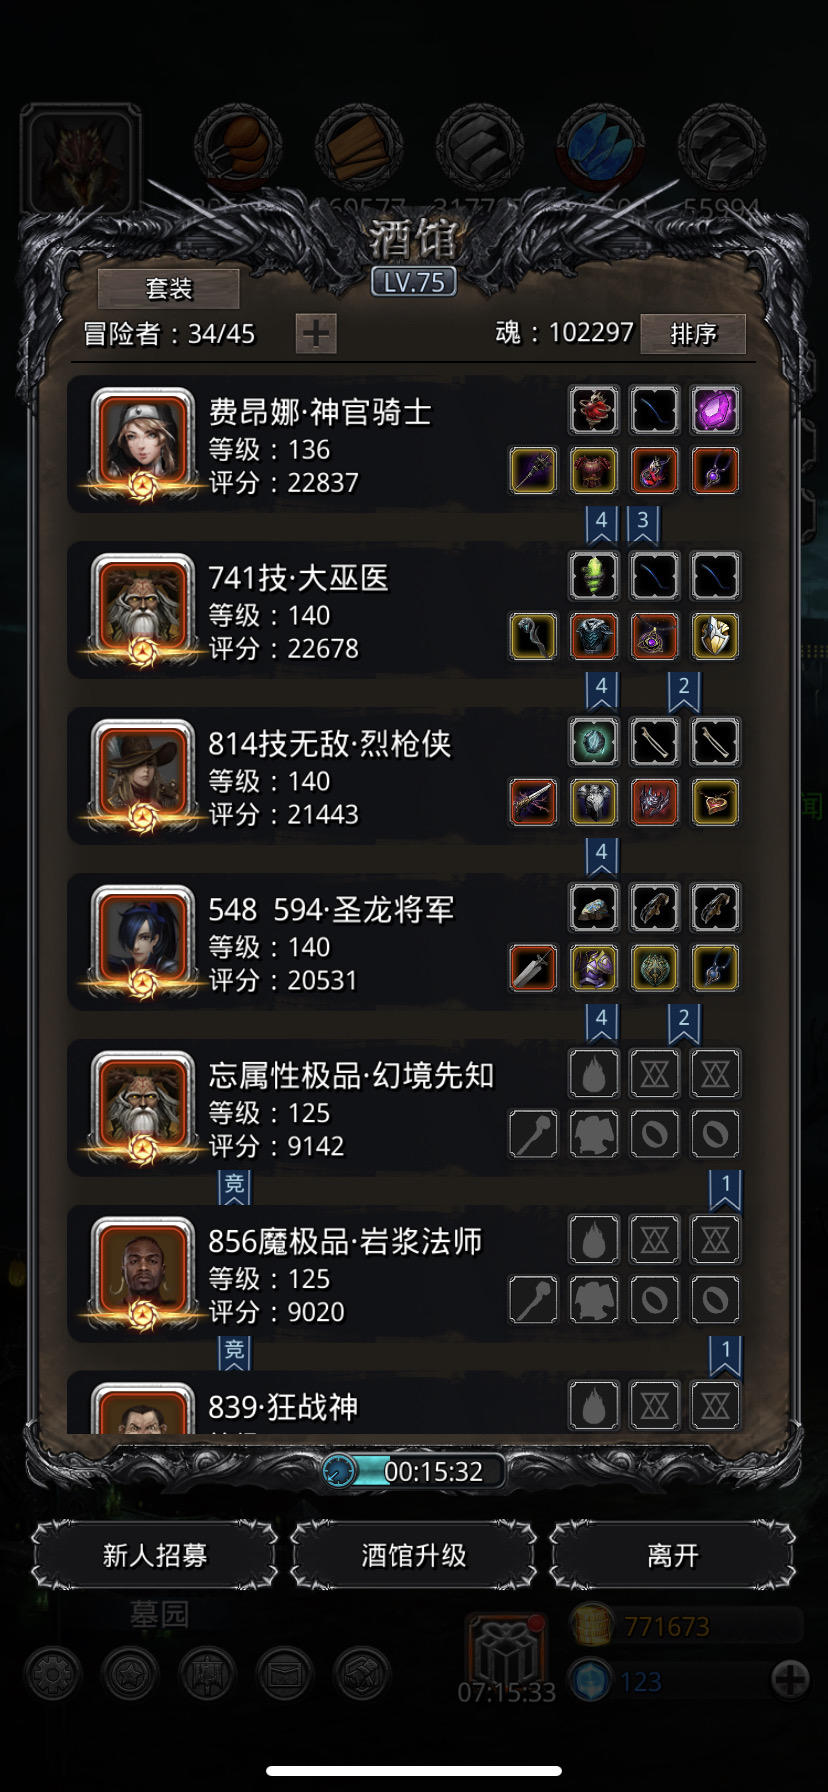The width and height of the screenshot is (828, 1792).
Task: Tap the 00:15:32 refresh timer bar
Action: click(x=413, y=1471)
